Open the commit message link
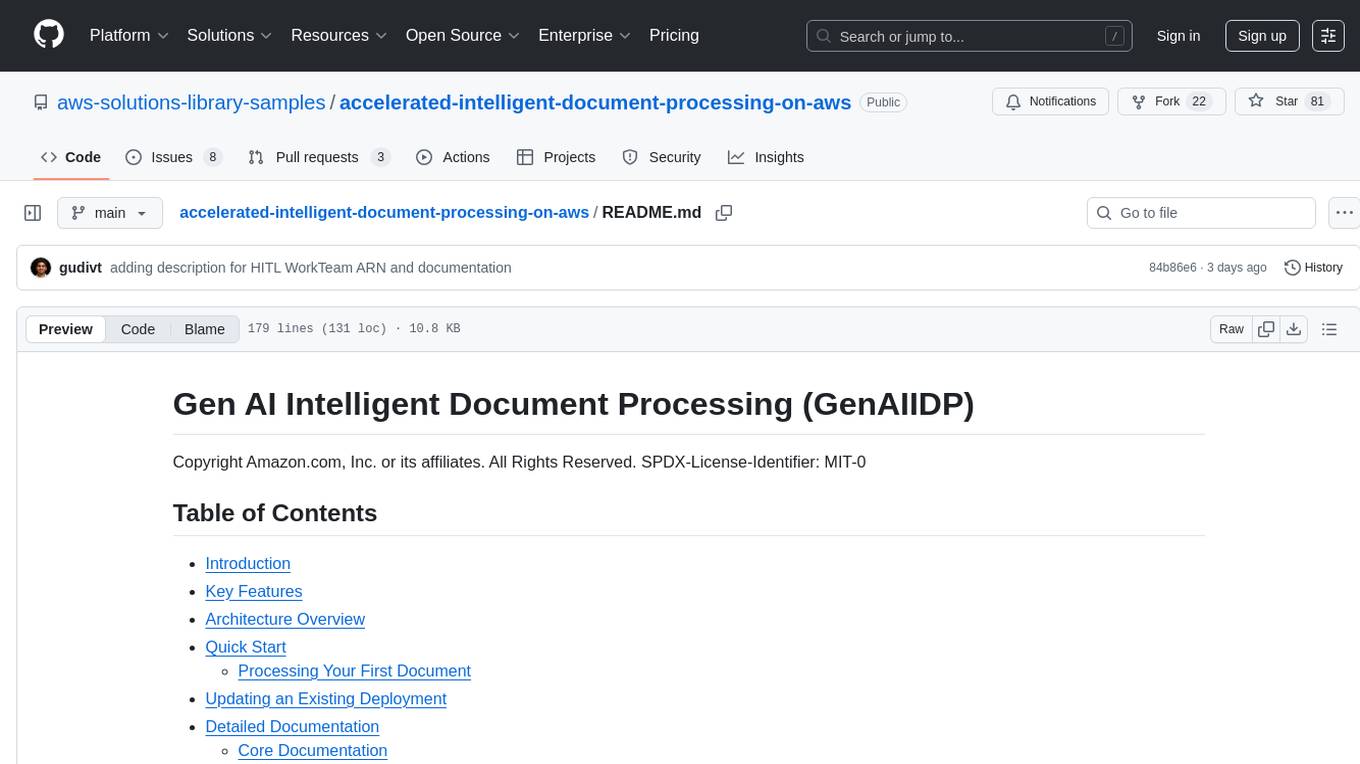This screenshot has height=764, width=1360. pos(310,267)
